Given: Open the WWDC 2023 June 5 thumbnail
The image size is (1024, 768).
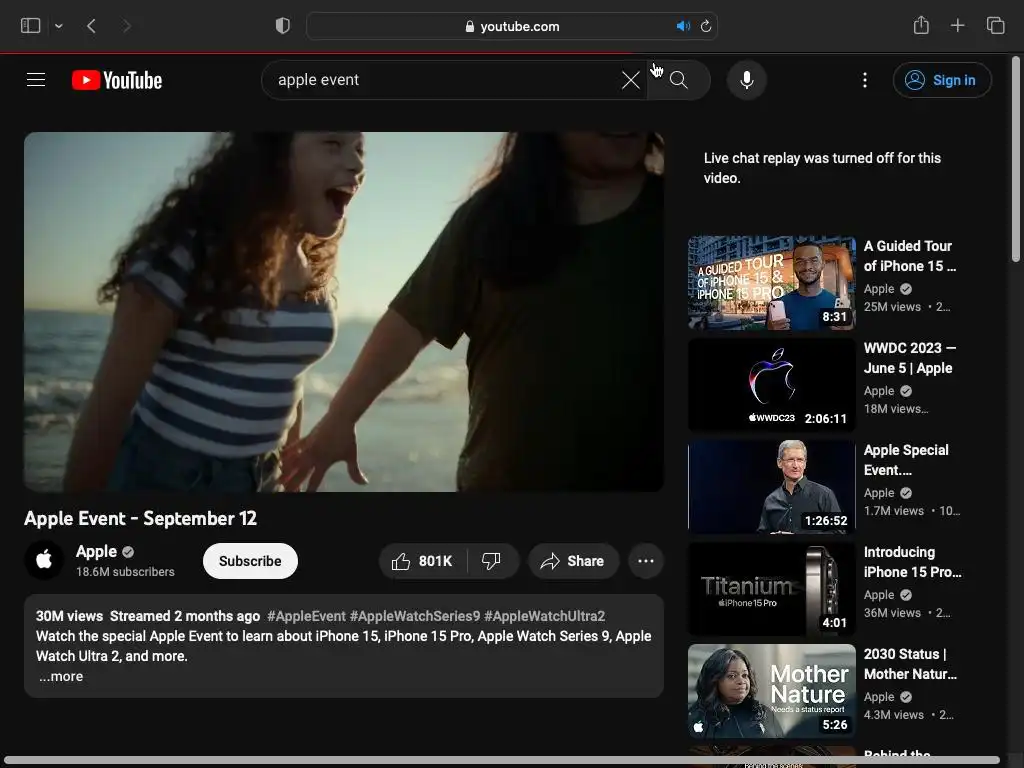Looking at the screenshot, I should pyautogui.click(x=772, y=385).
